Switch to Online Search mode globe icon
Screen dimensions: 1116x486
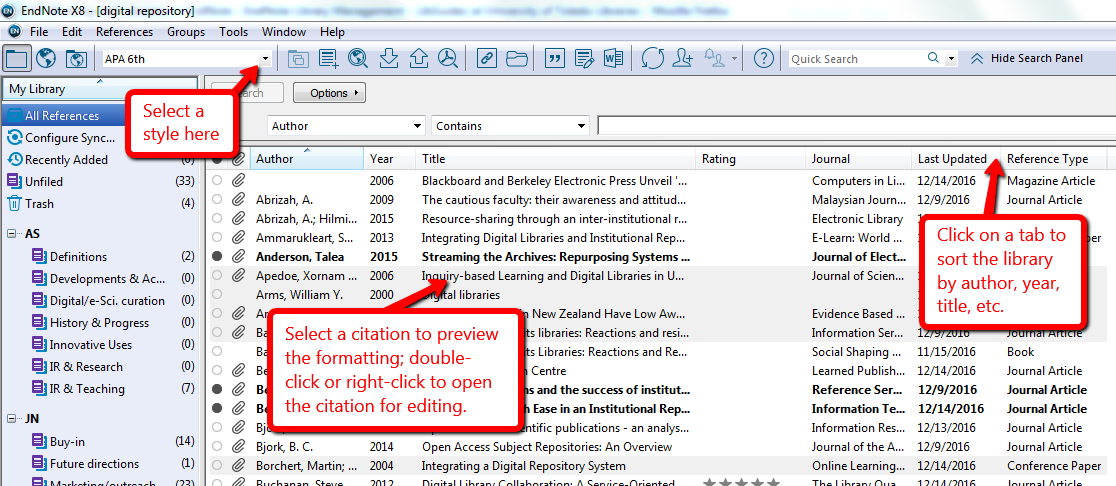(x=46, y=58)
